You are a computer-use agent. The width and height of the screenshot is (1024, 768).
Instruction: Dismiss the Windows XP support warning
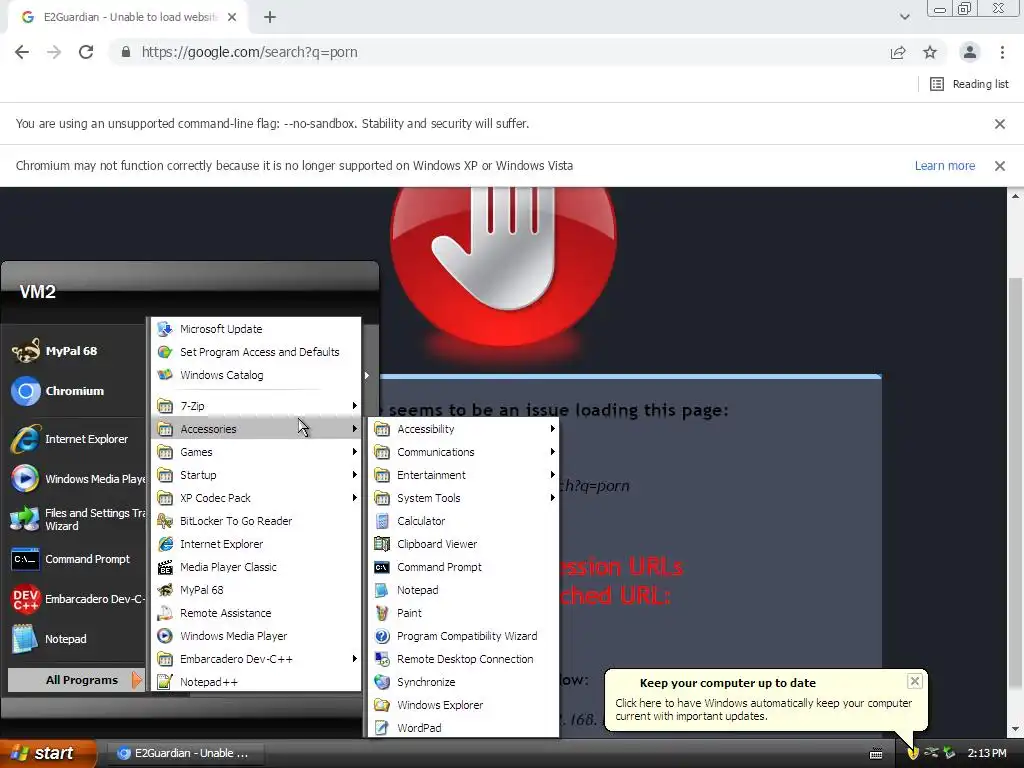point(1000,166)
